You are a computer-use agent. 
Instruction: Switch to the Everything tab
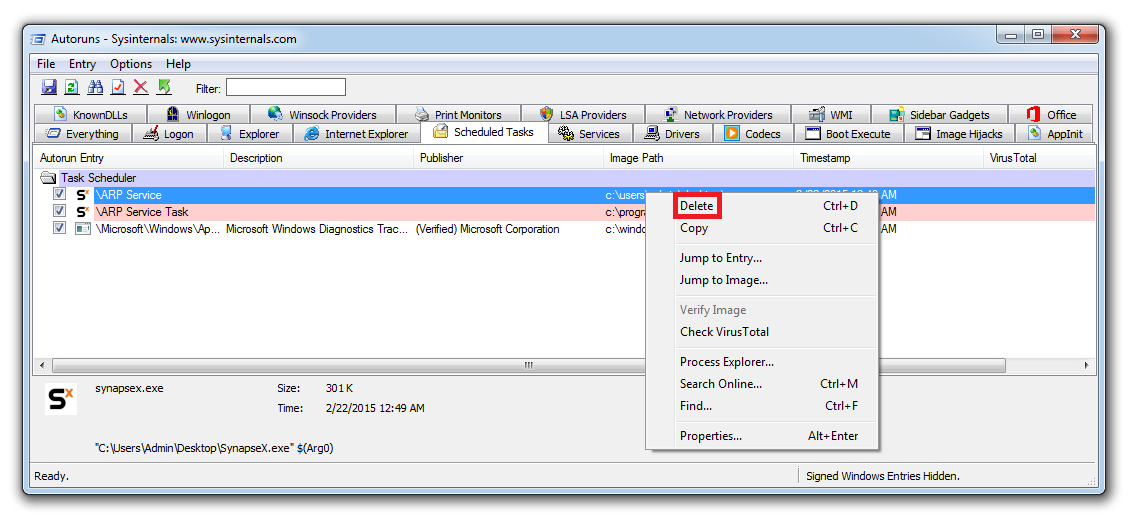coord(82,134)
